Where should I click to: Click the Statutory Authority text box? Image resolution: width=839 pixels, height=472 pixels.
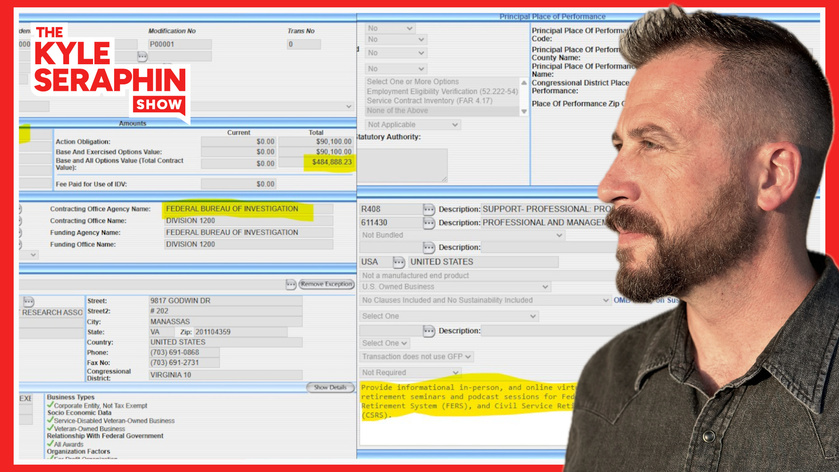402,165
